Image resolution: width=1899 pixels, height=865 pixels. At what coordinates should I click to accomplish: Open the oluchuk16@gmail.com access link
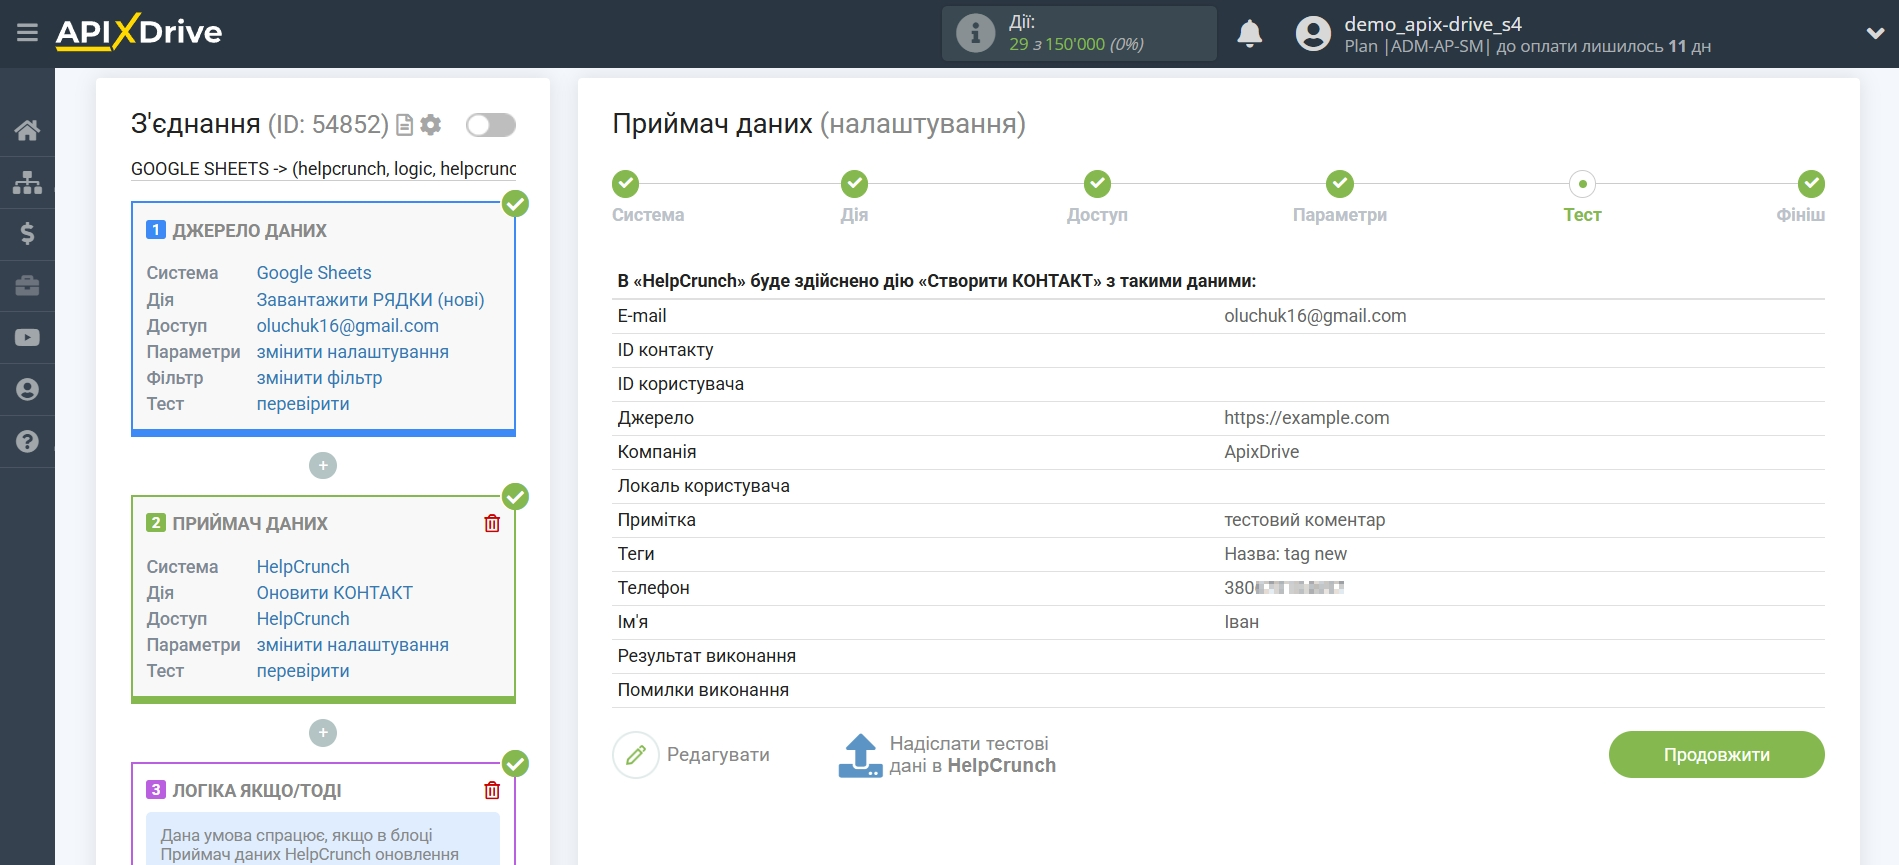348,326
